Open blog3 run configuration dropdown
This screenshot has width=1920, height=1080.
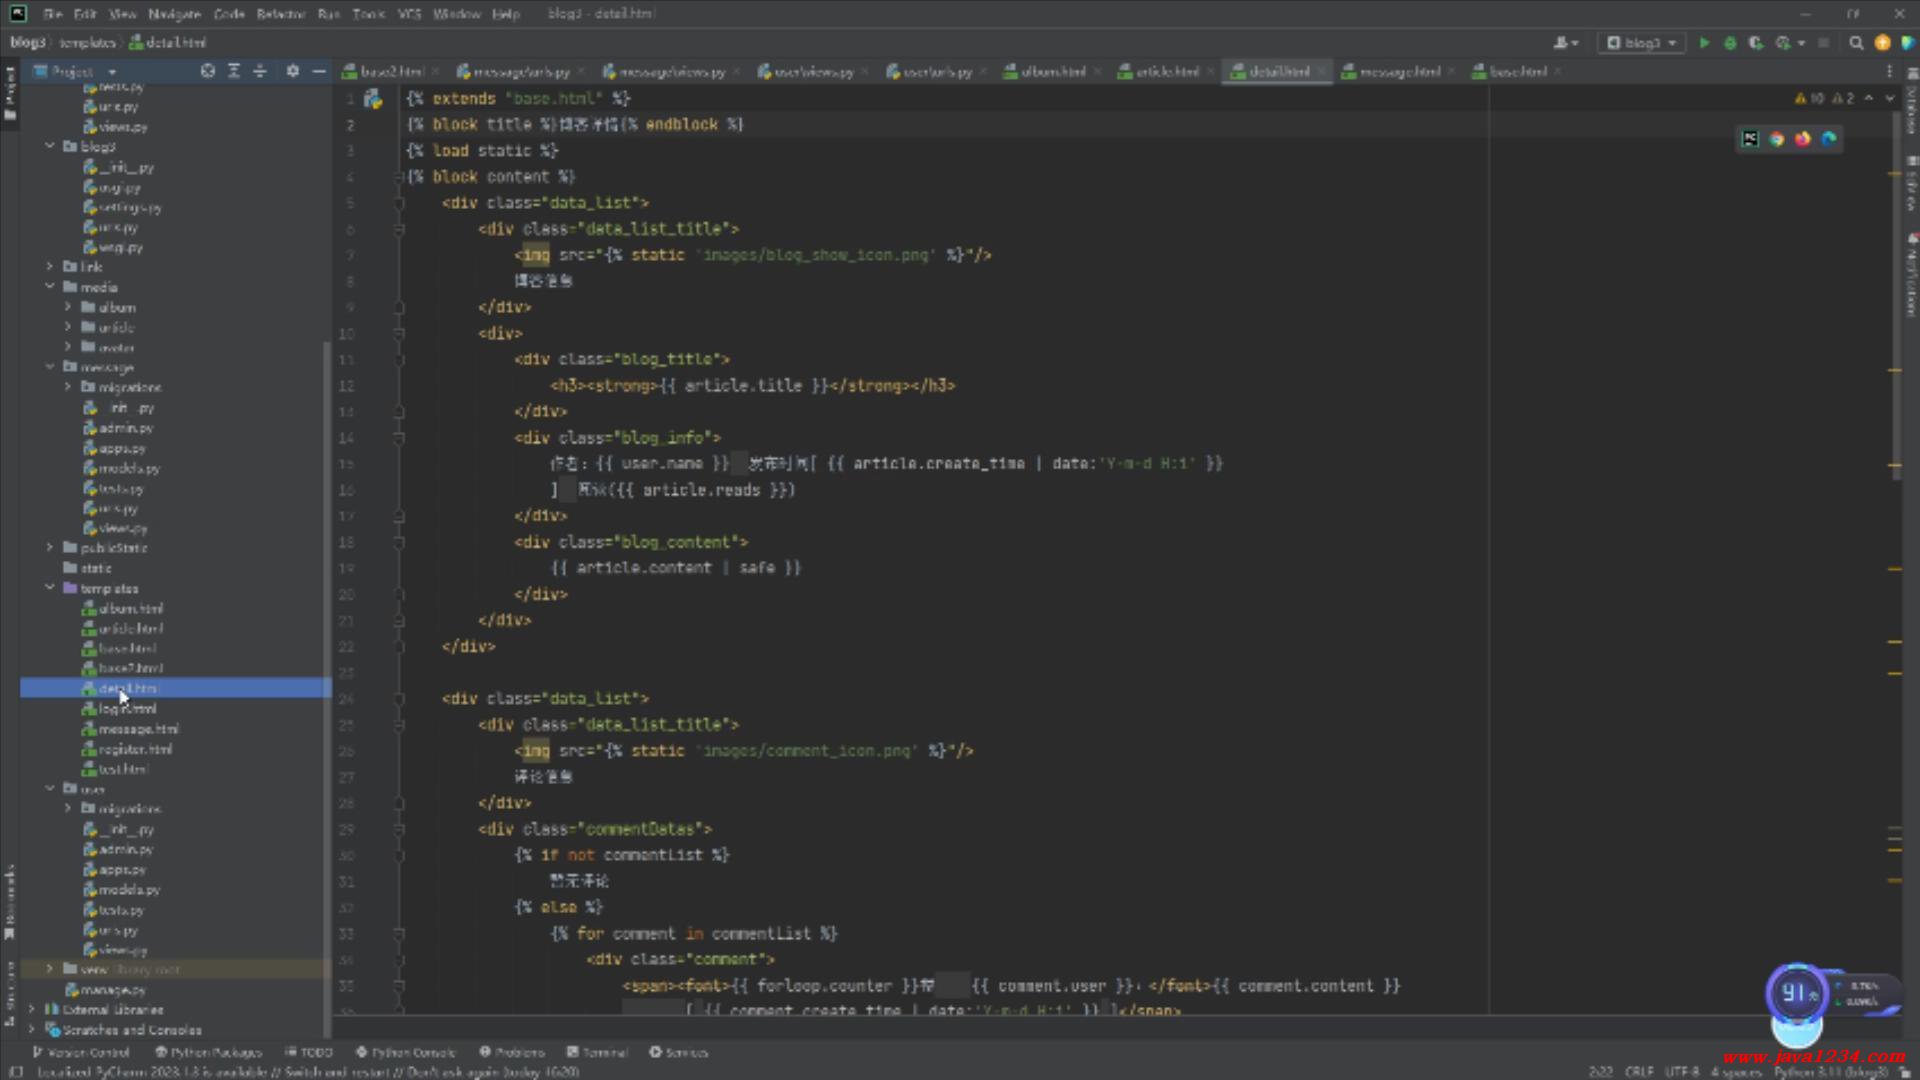tap(1642, 43)
